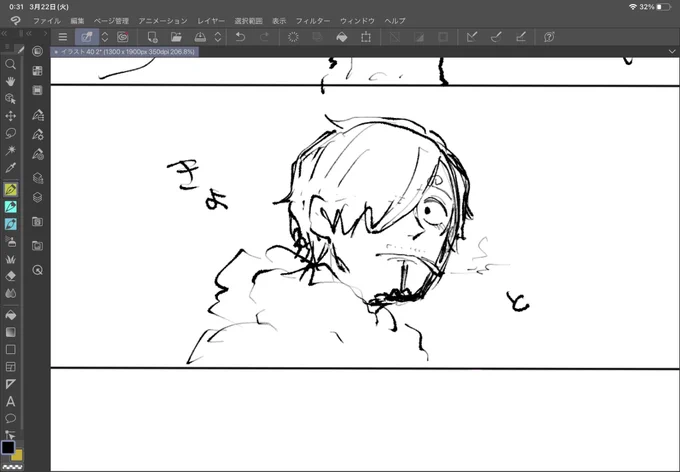Select the yellow sub color swatch
This screenshot has height=472, width=680.
click(17, 455)
